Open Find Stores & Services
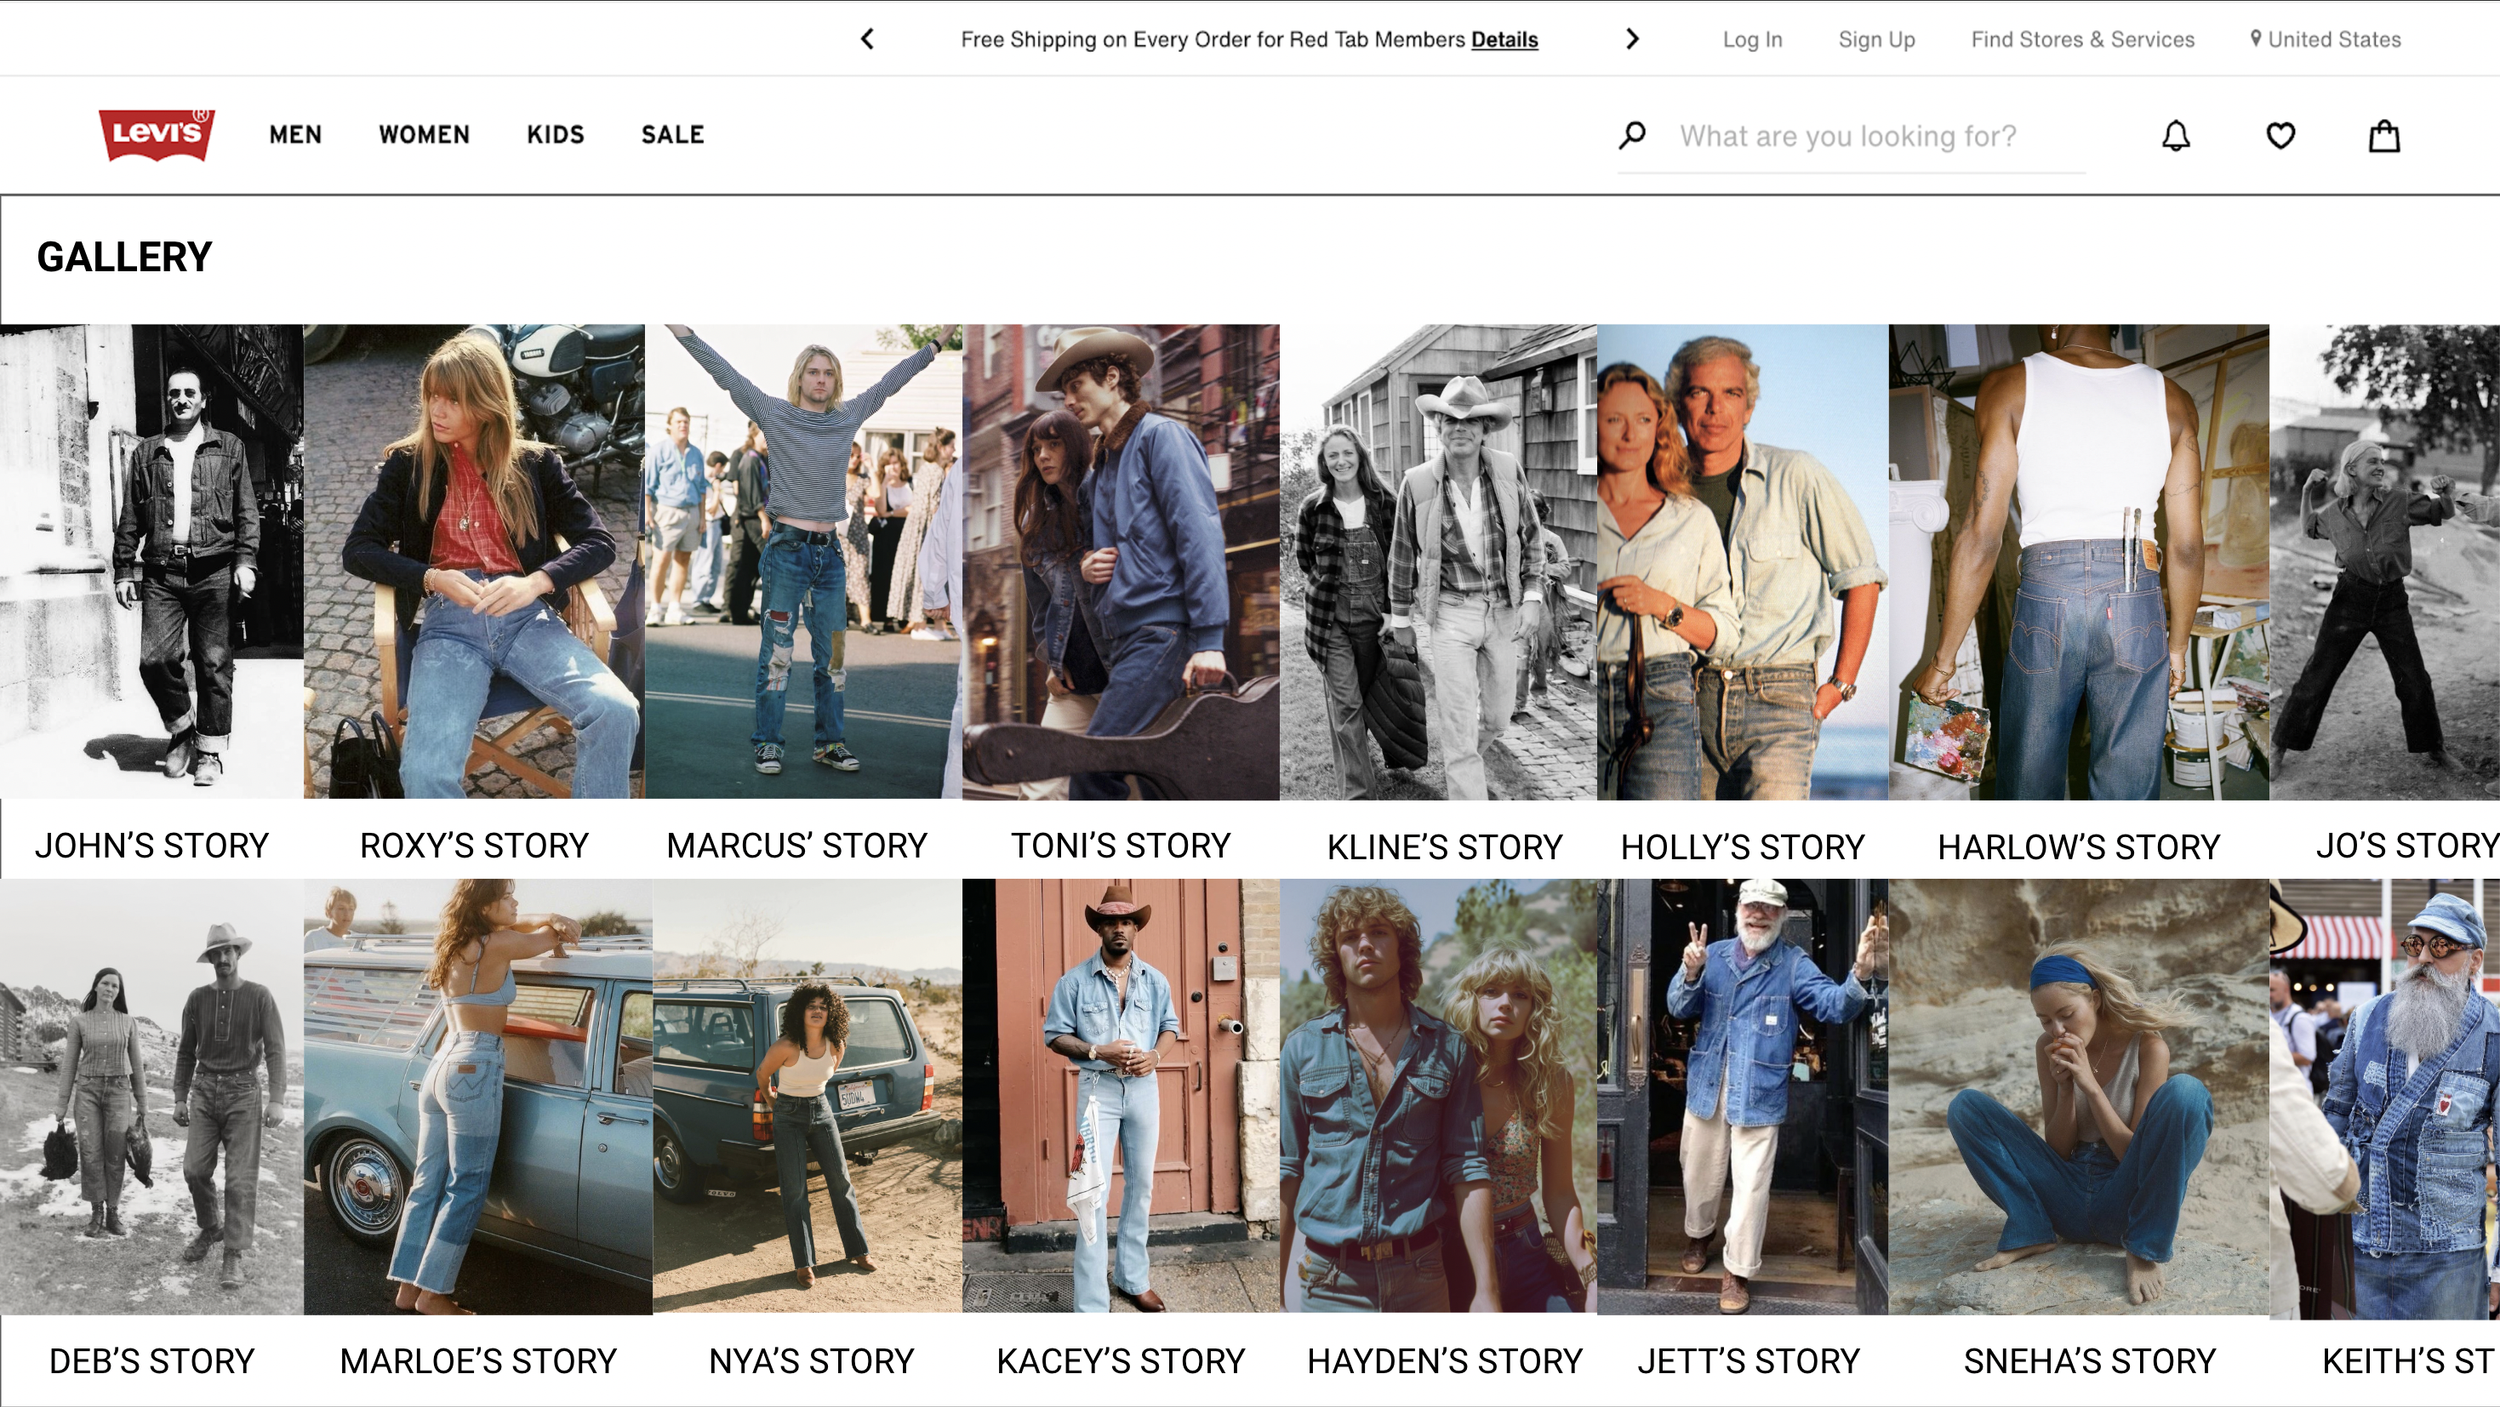The width and height of the screenshot is (2500, 1407). [x=2082, y=40]
